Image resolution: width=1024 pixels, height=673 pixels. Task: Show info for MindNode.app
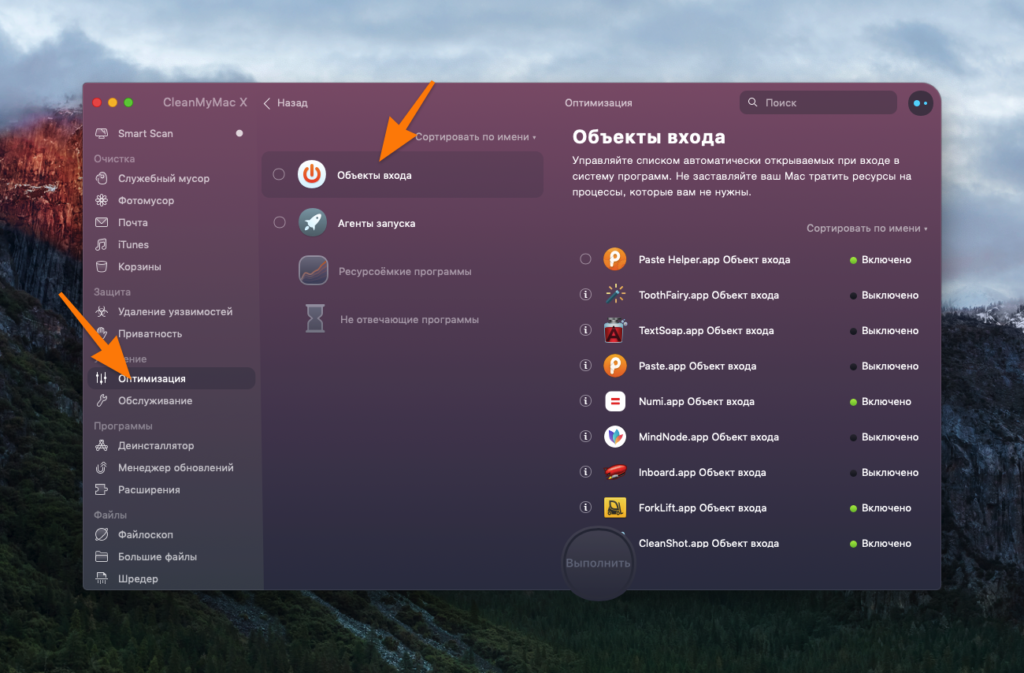tap(585, 436)
